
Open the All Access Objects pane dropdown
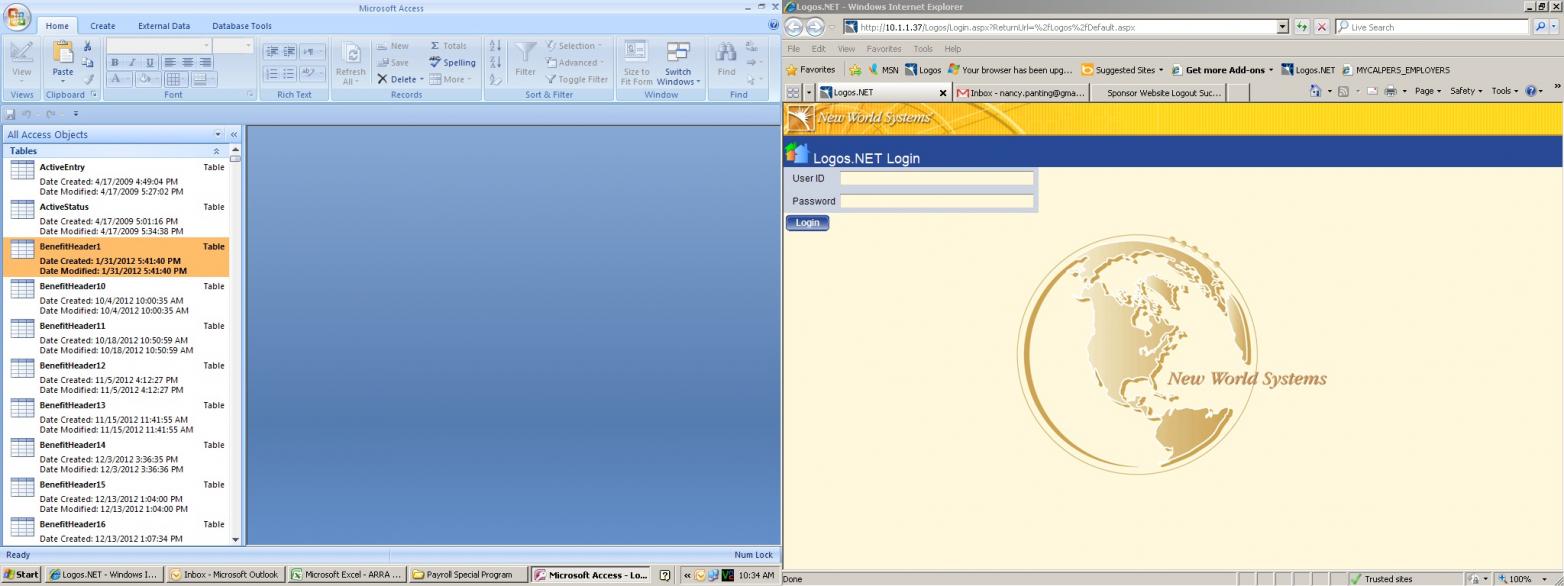click(218, 134)
